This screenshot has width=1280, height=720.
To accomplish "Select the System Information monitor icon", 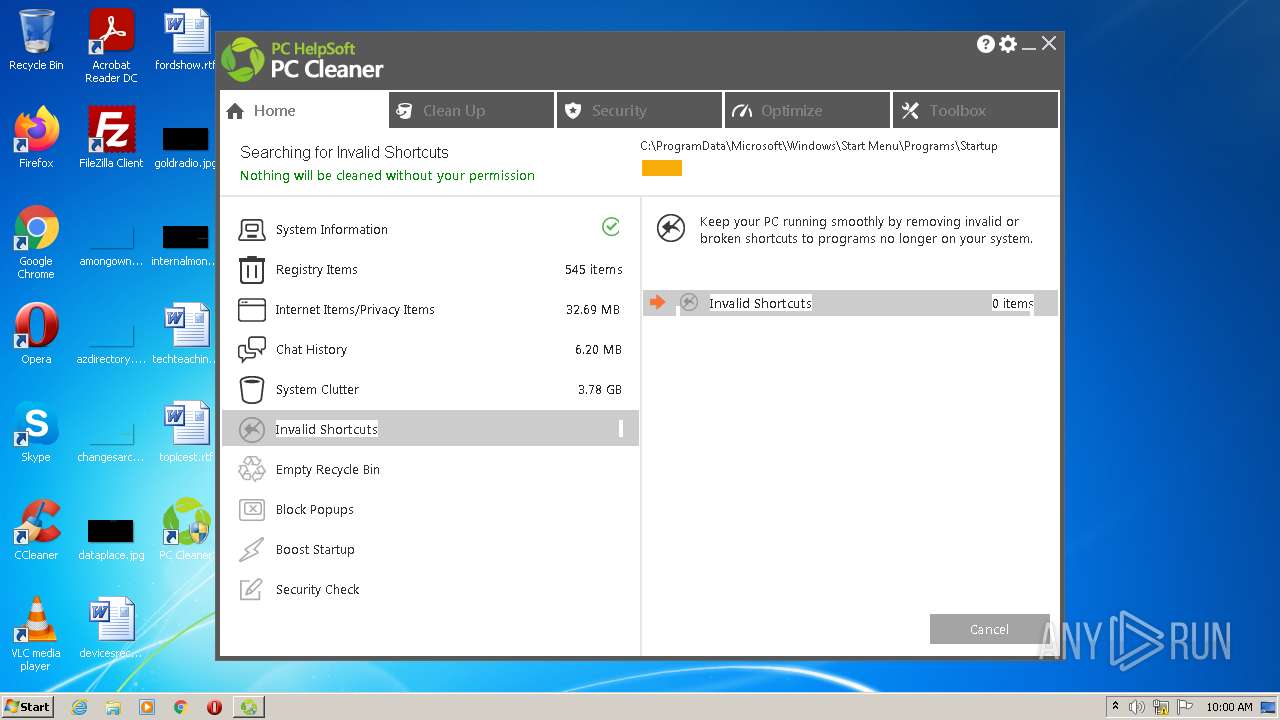I will (252, 230).
